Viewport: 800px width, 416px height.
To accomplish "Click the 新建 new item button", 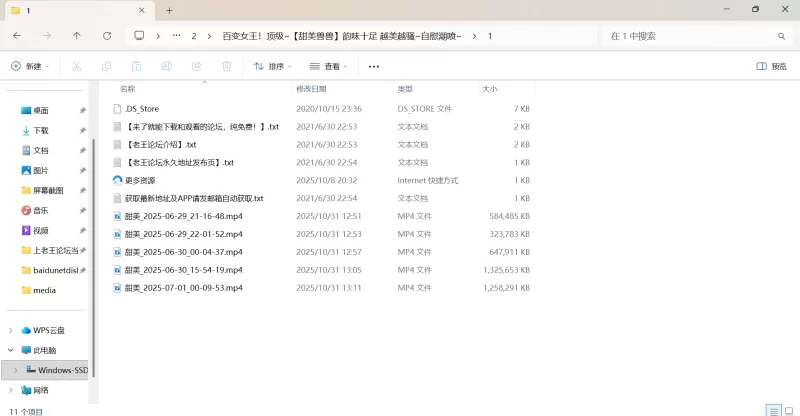I will coord(30,66).
